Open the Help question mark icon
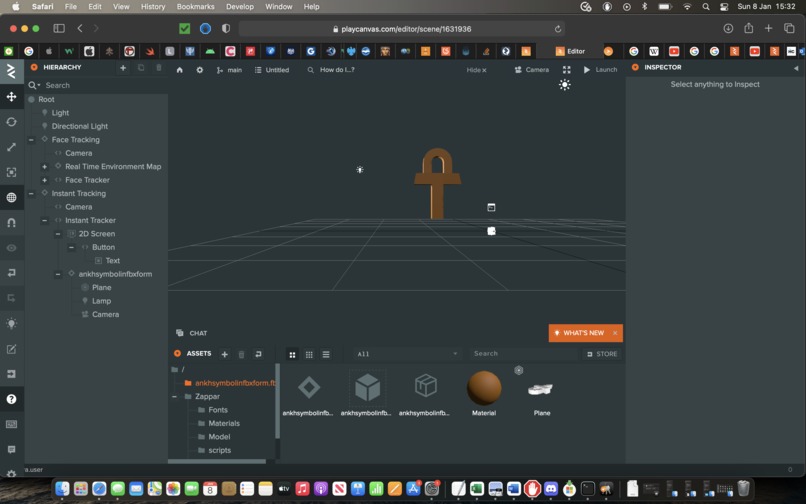This screenshot has height=504, width=806. click(x=11, y=399)
